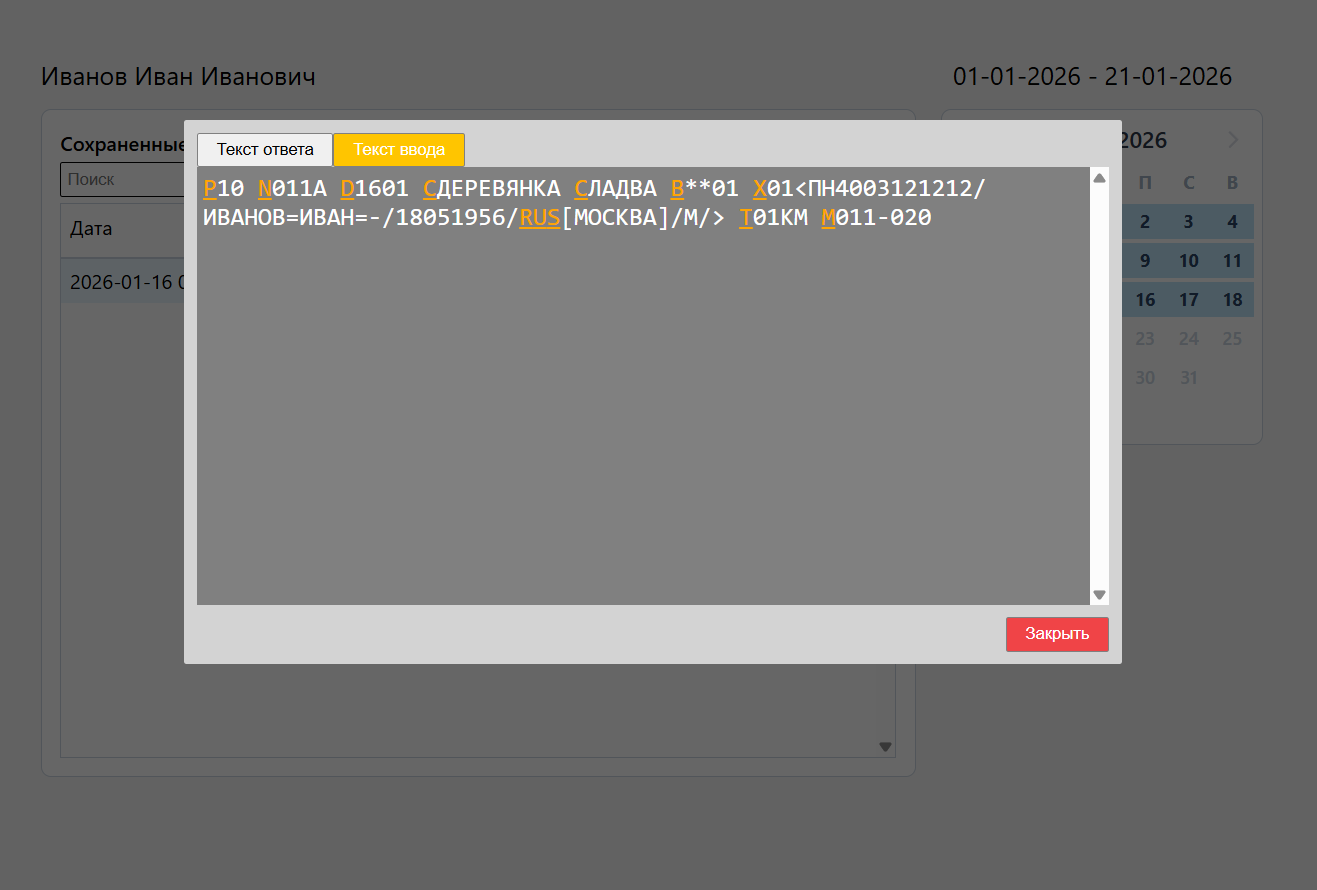This screenshot has height=890, width=1317.
Task: Select the underlined B link before **01
Action: coord(677,189)
